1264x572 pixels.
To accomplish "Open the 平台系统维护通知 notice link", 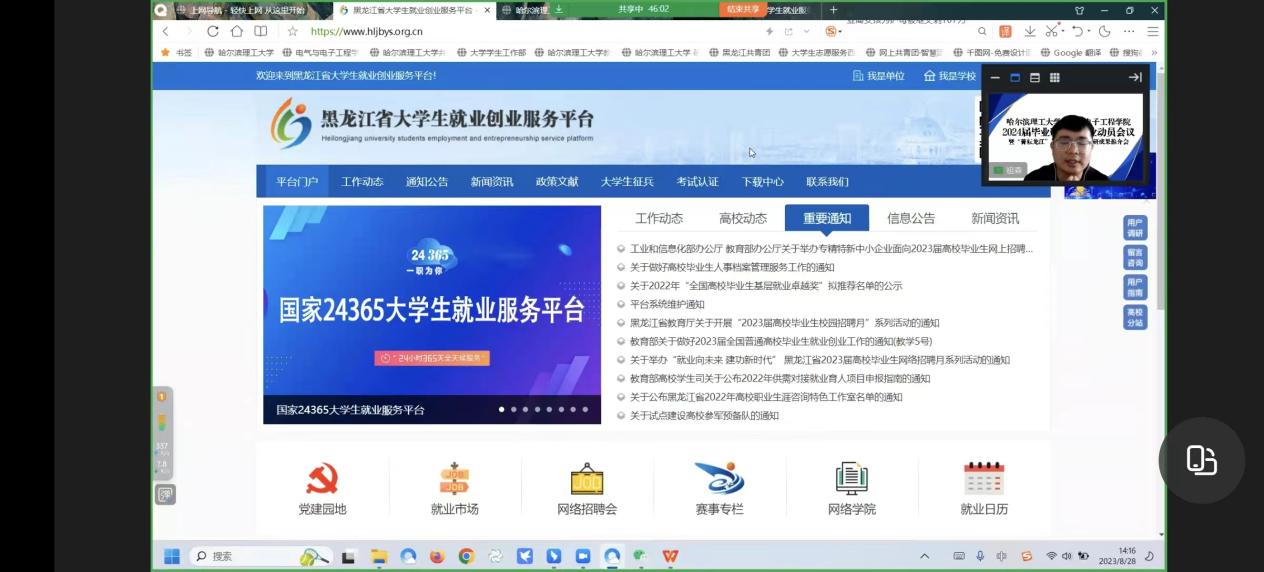I will point(667,304).
